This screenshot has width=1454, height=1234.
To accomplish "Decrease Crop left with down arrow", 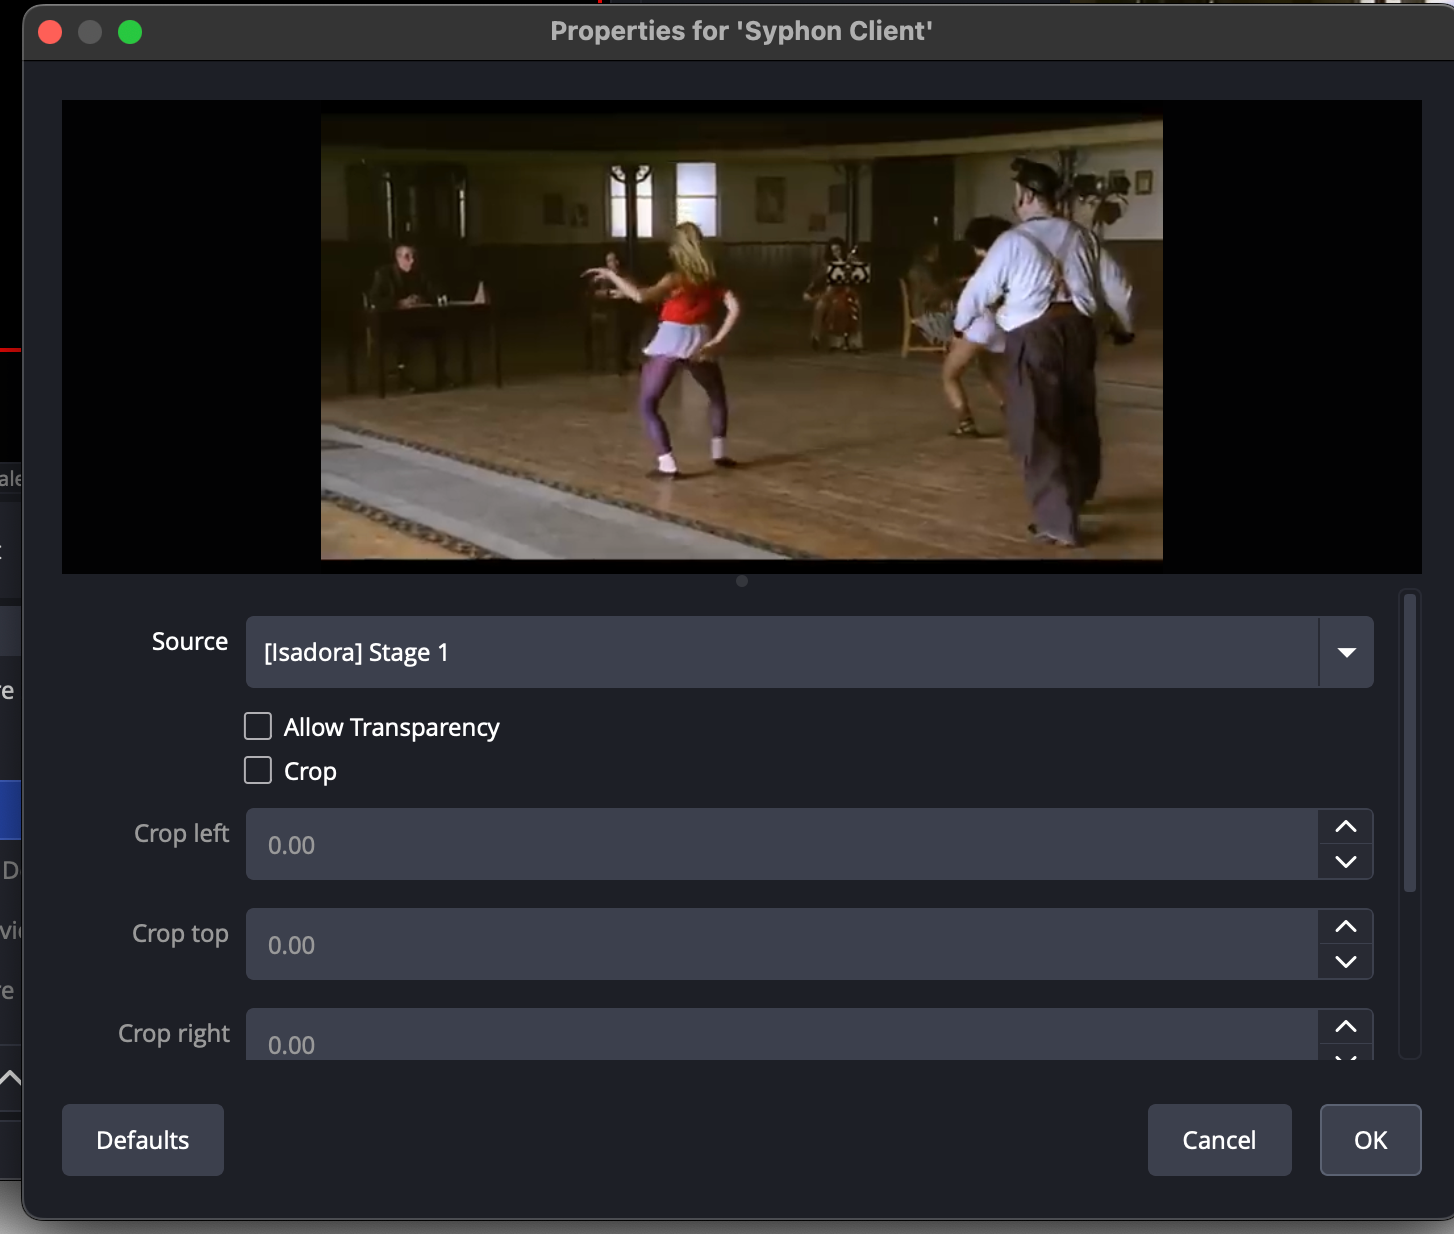I will (x=1346, y=861).
